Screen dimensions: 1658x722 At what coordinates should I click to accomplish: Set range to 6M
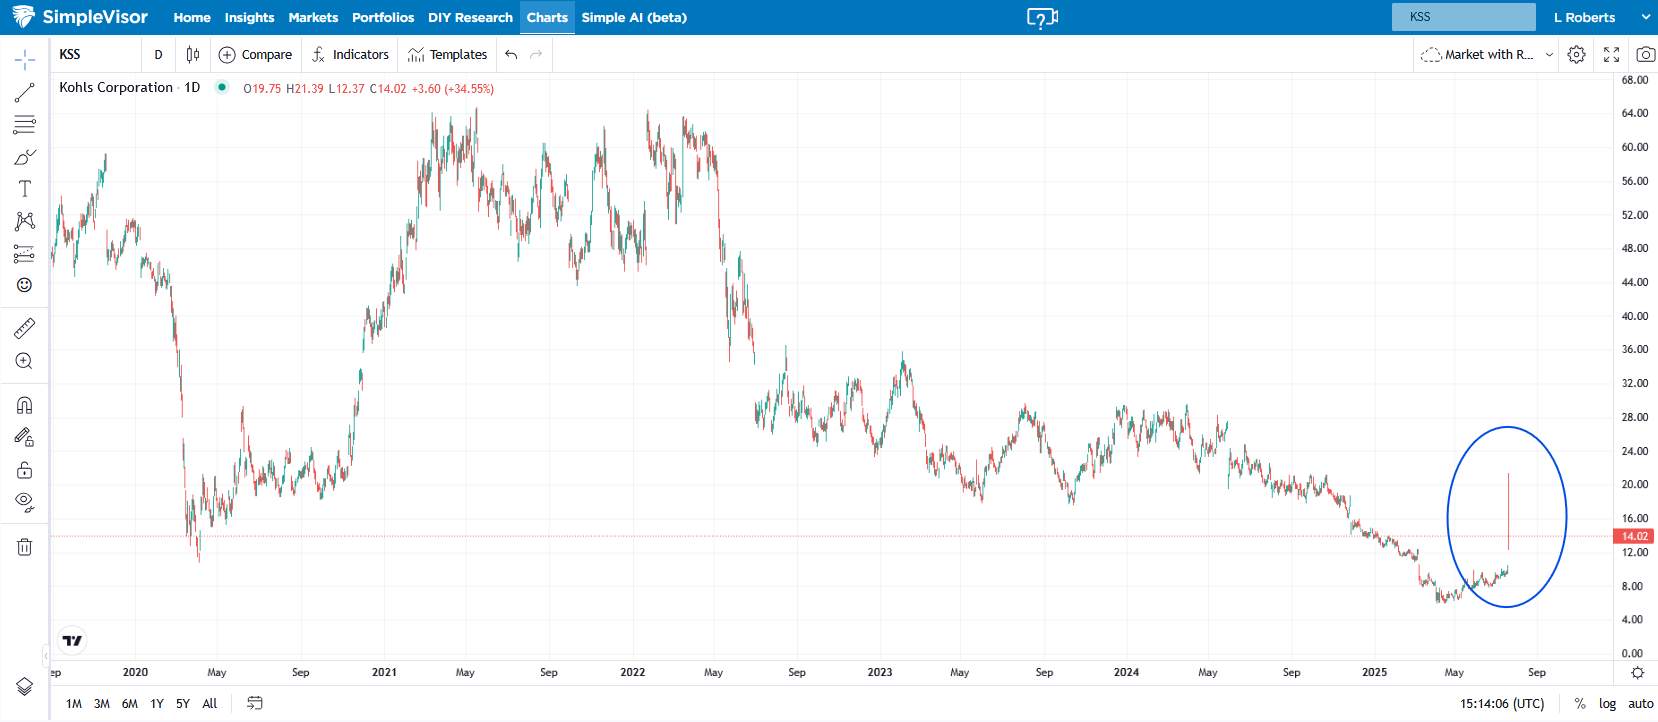pyautogui.click(x=130, y=703)
